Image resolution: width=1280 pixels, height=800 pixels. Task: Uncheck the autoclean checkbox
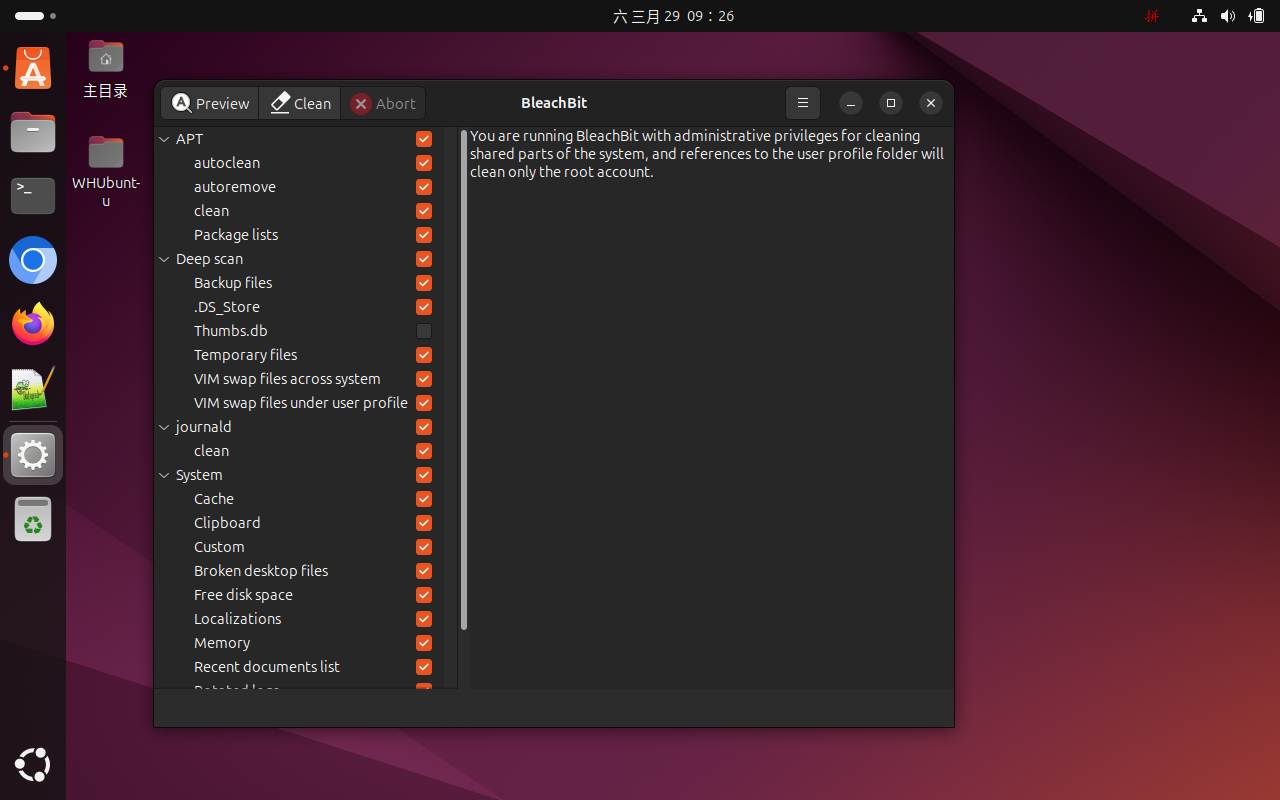[x=424, y=163]
